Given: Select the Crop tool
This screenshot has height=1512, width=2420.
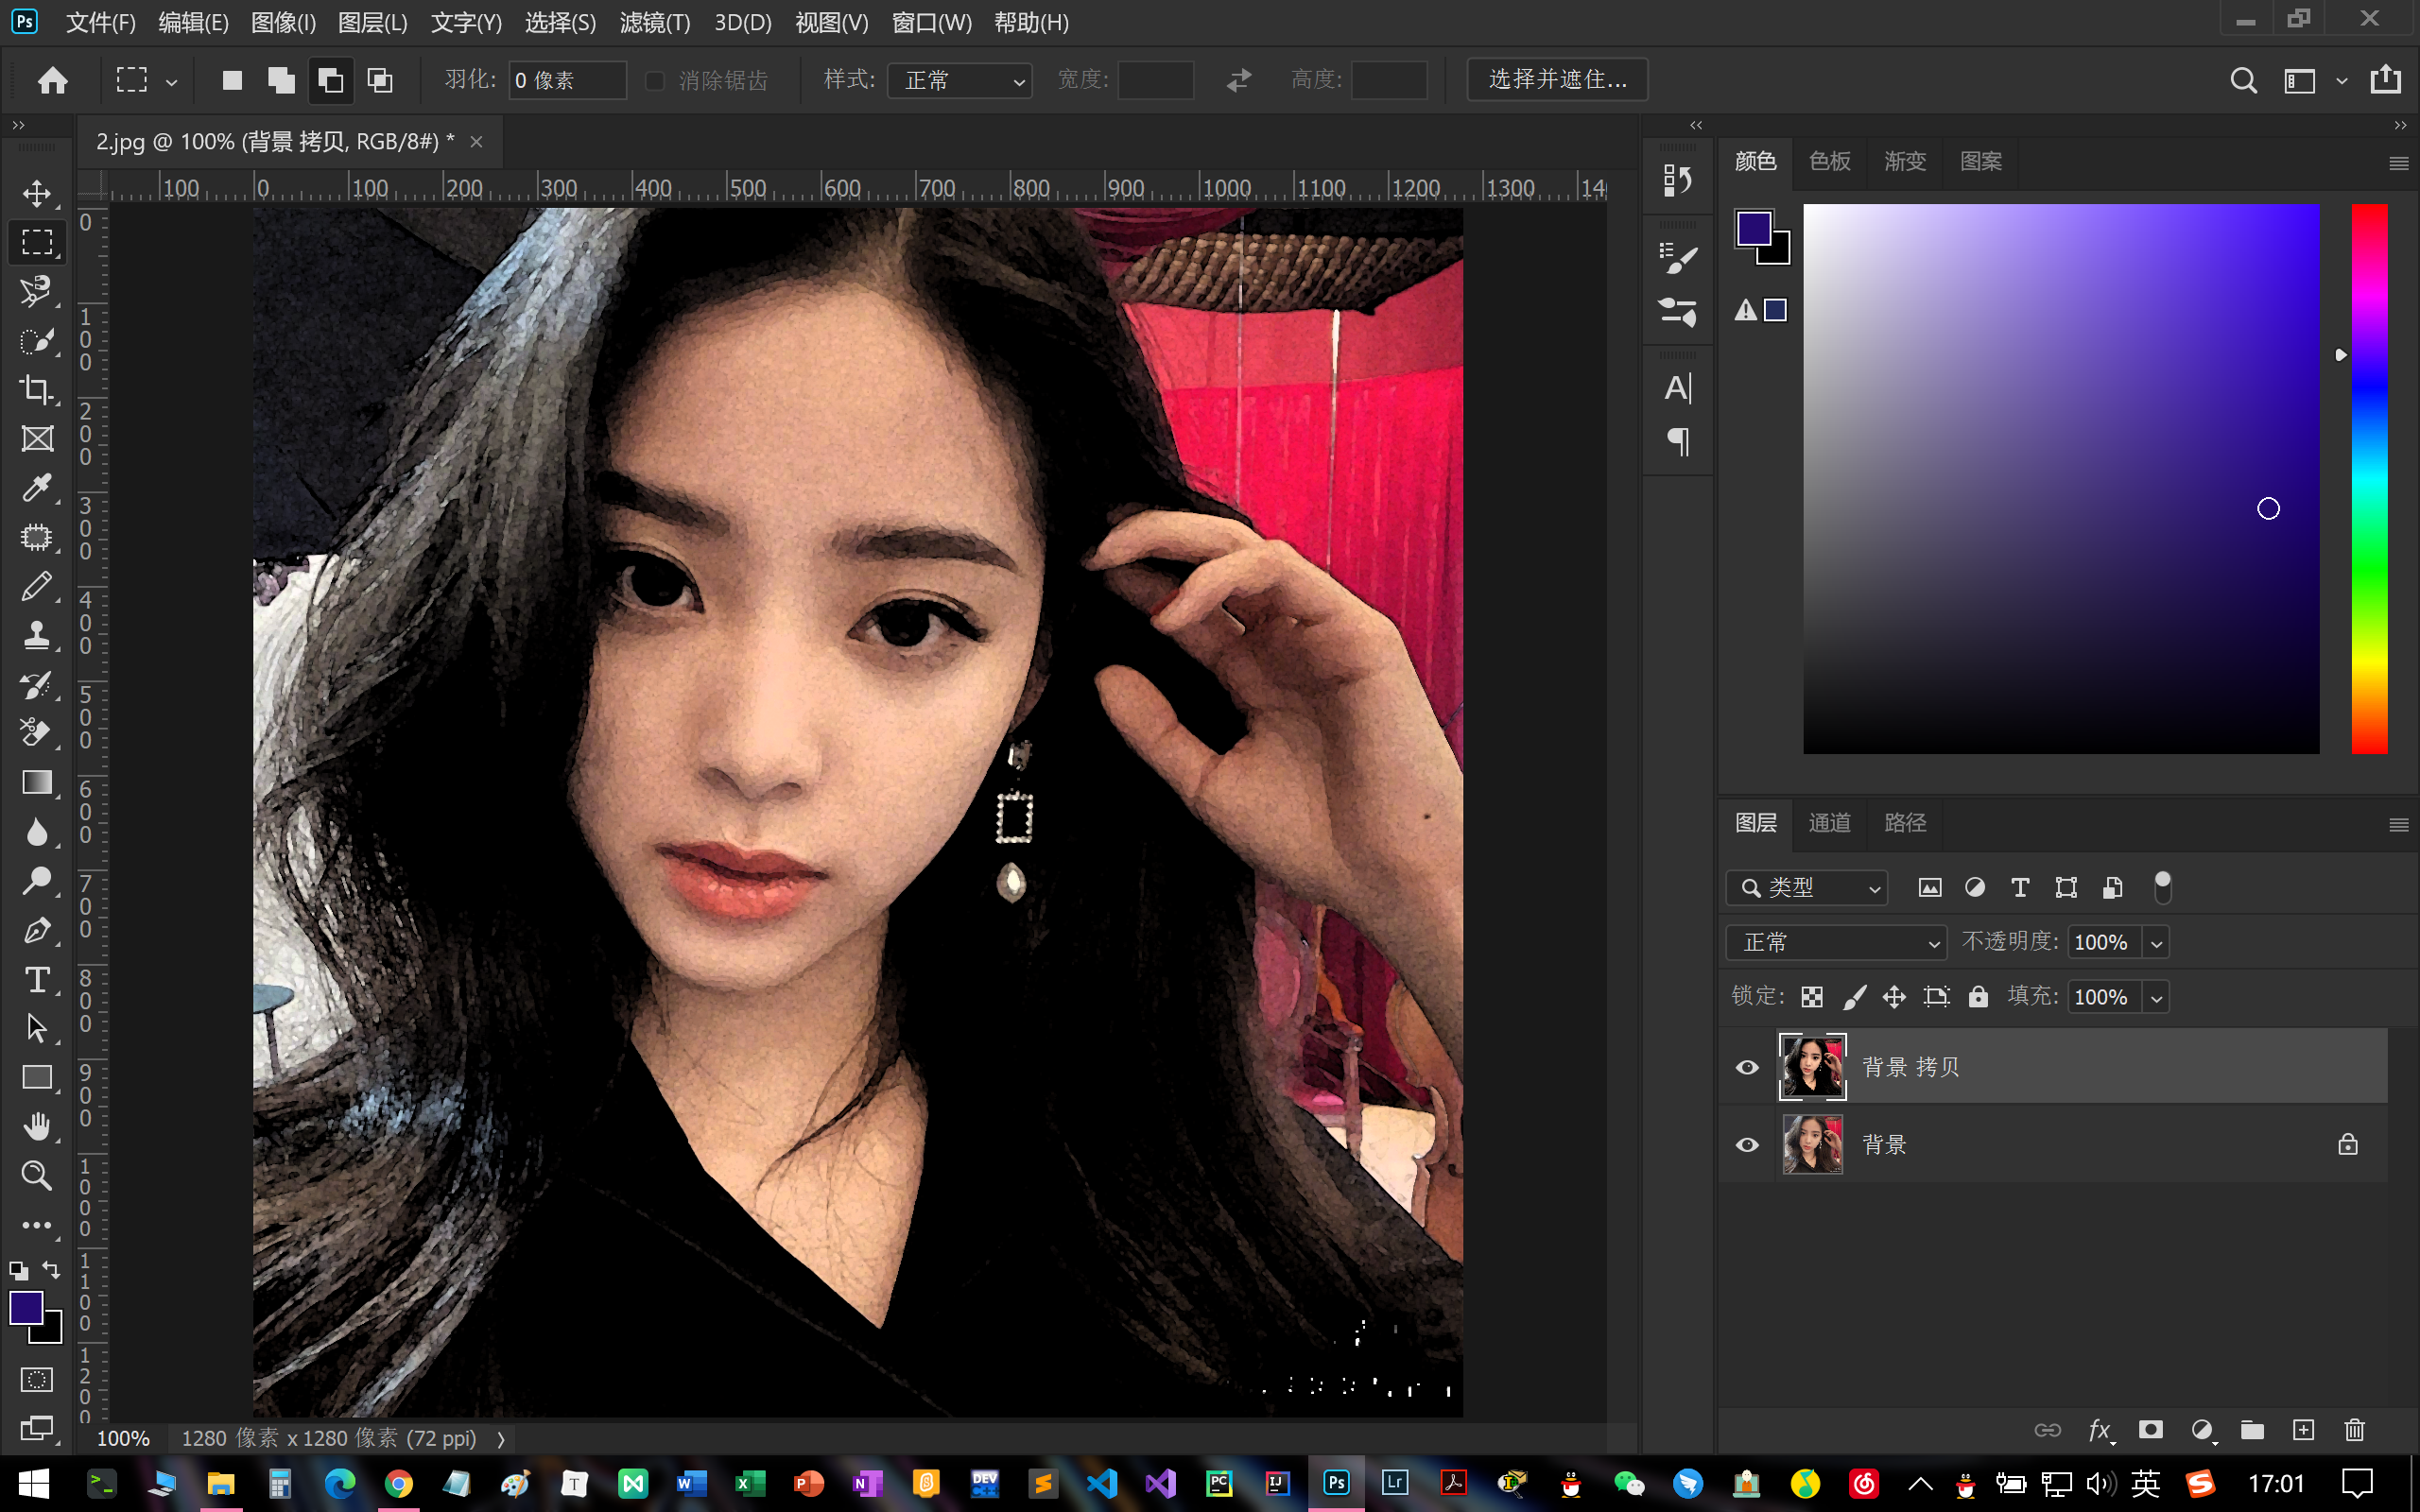Looking at the screenshot, I should coord(37,389).
